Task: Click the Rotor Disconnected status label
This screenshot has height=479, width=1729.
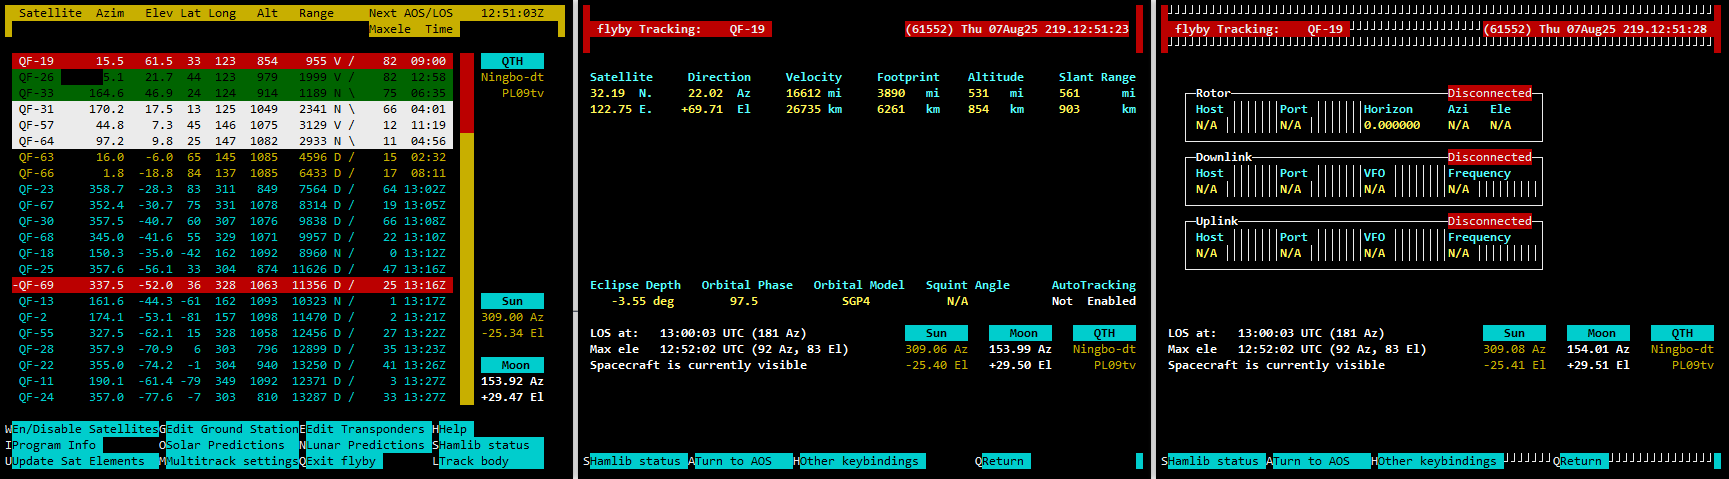Action: (x=1489, y=93)
